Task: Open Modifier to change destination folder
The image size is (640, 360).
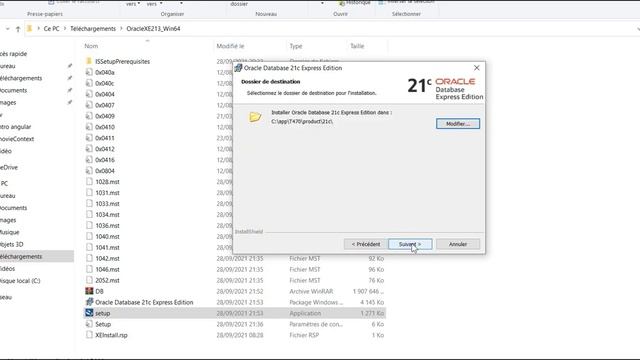Action: 458,124
